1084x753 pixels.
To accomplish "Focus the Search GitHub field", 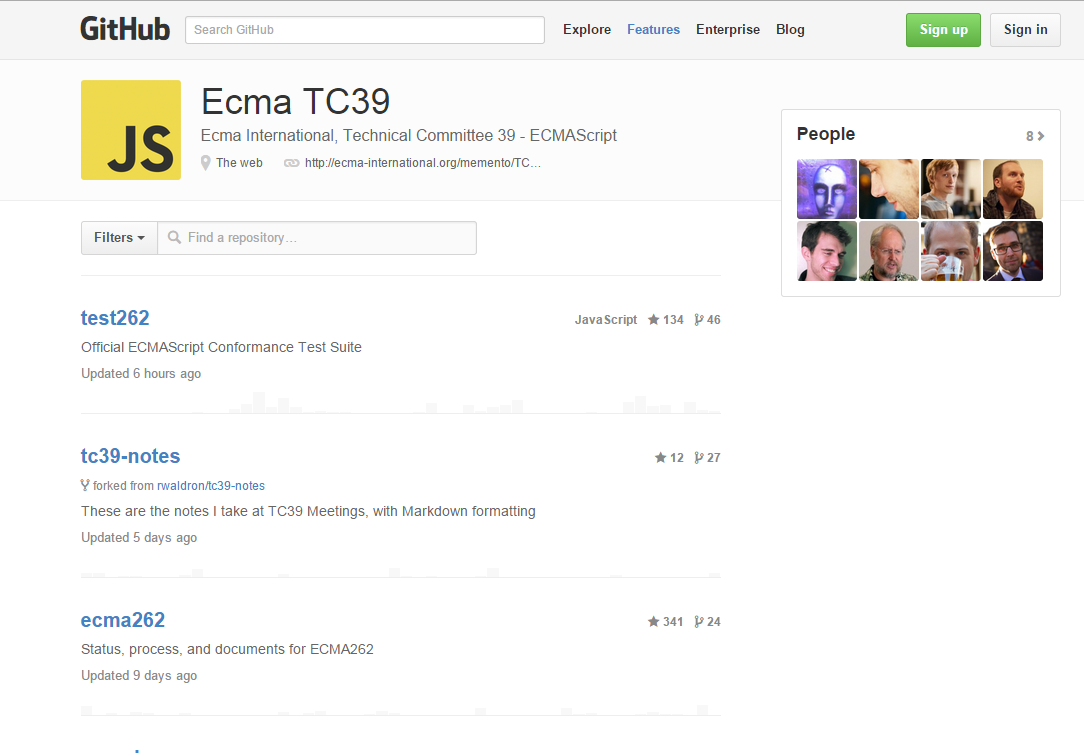I will pyautogui.click(x=364, y=30).
